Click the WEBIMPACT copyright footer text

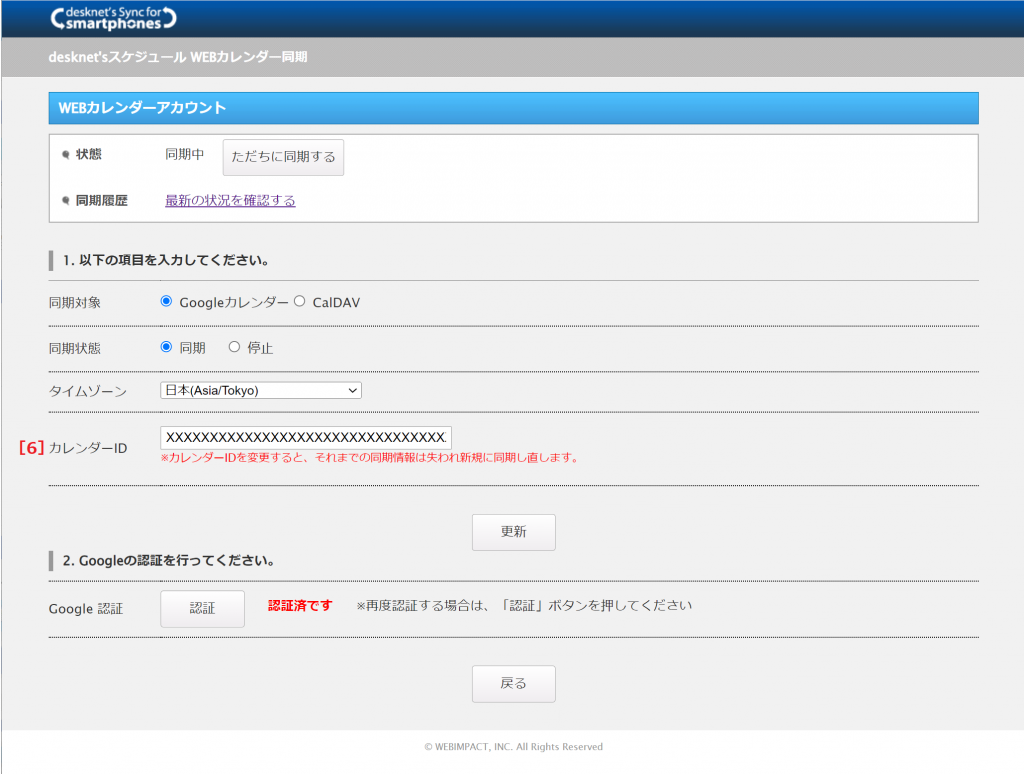[513, 747]
